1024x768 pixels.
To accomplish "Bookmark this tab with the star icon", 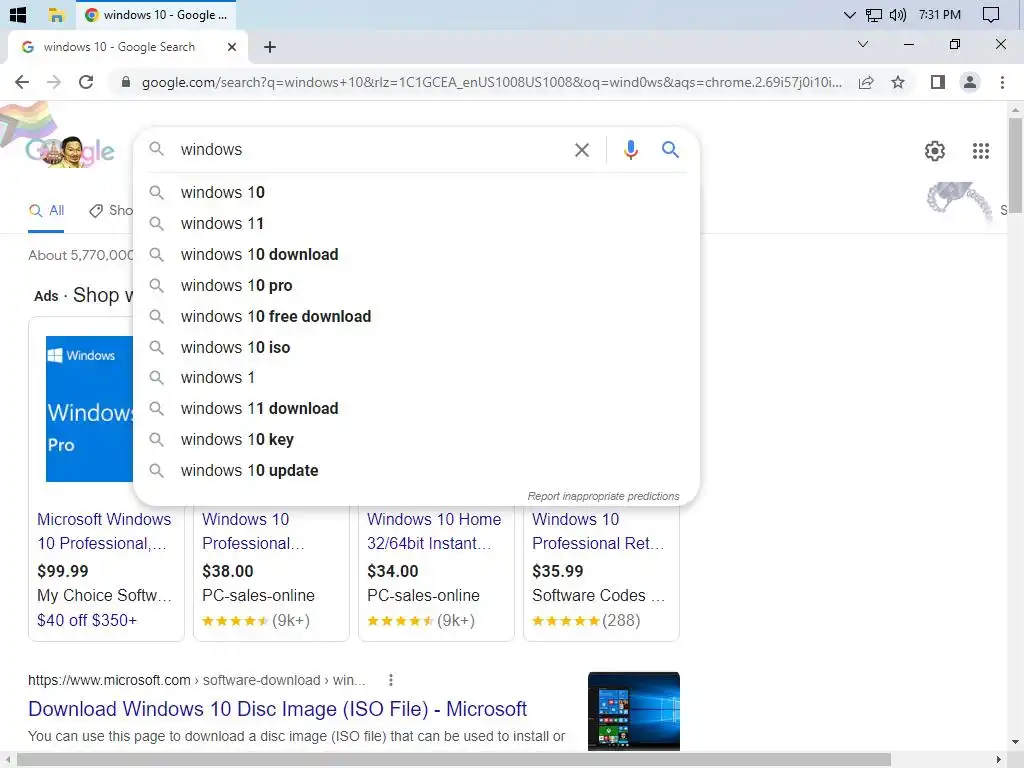I will 898,82.
